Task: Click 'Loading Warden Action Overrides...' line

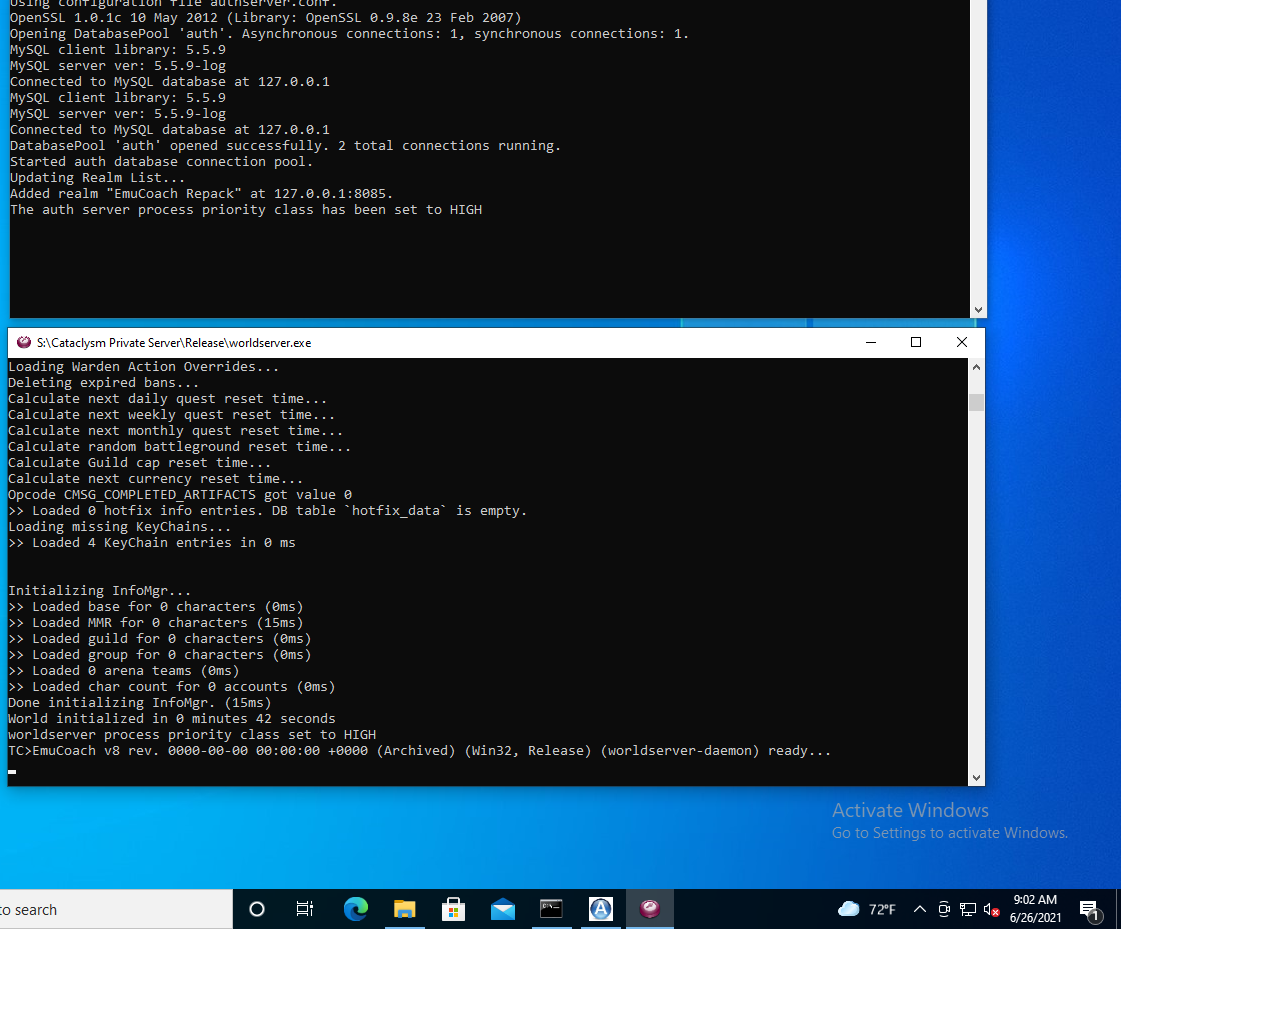Action: [143, 367]
